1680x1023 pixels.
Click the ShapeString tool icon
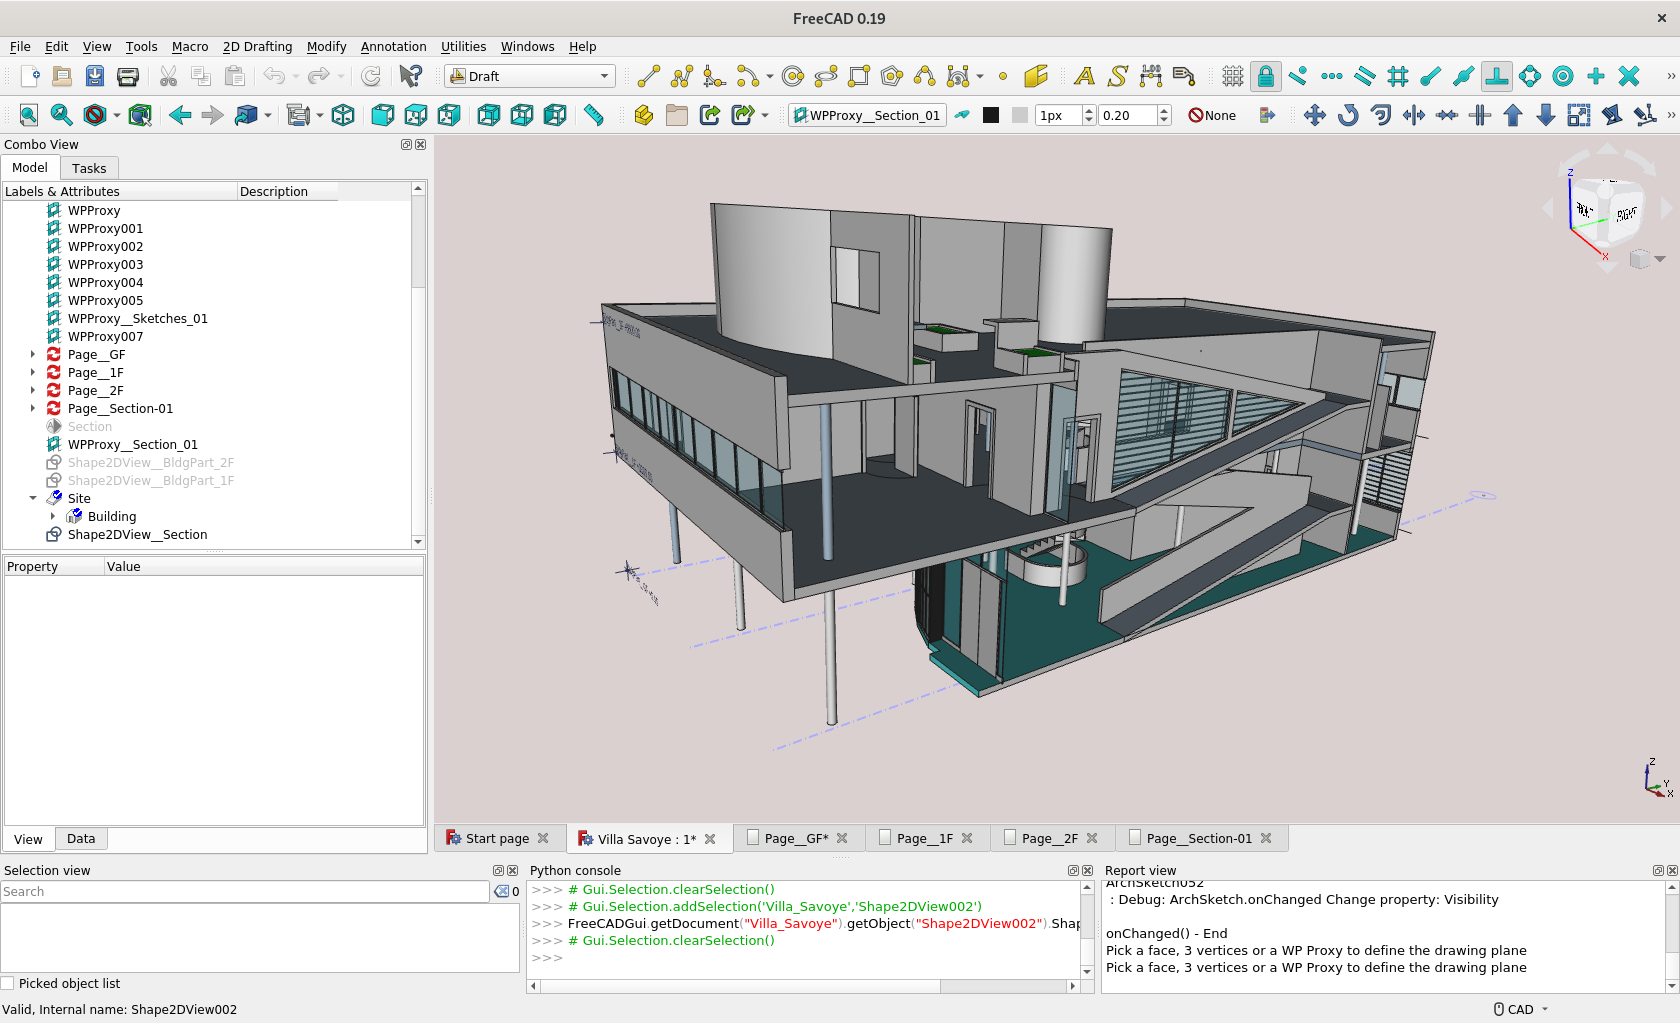[1117, 76]
